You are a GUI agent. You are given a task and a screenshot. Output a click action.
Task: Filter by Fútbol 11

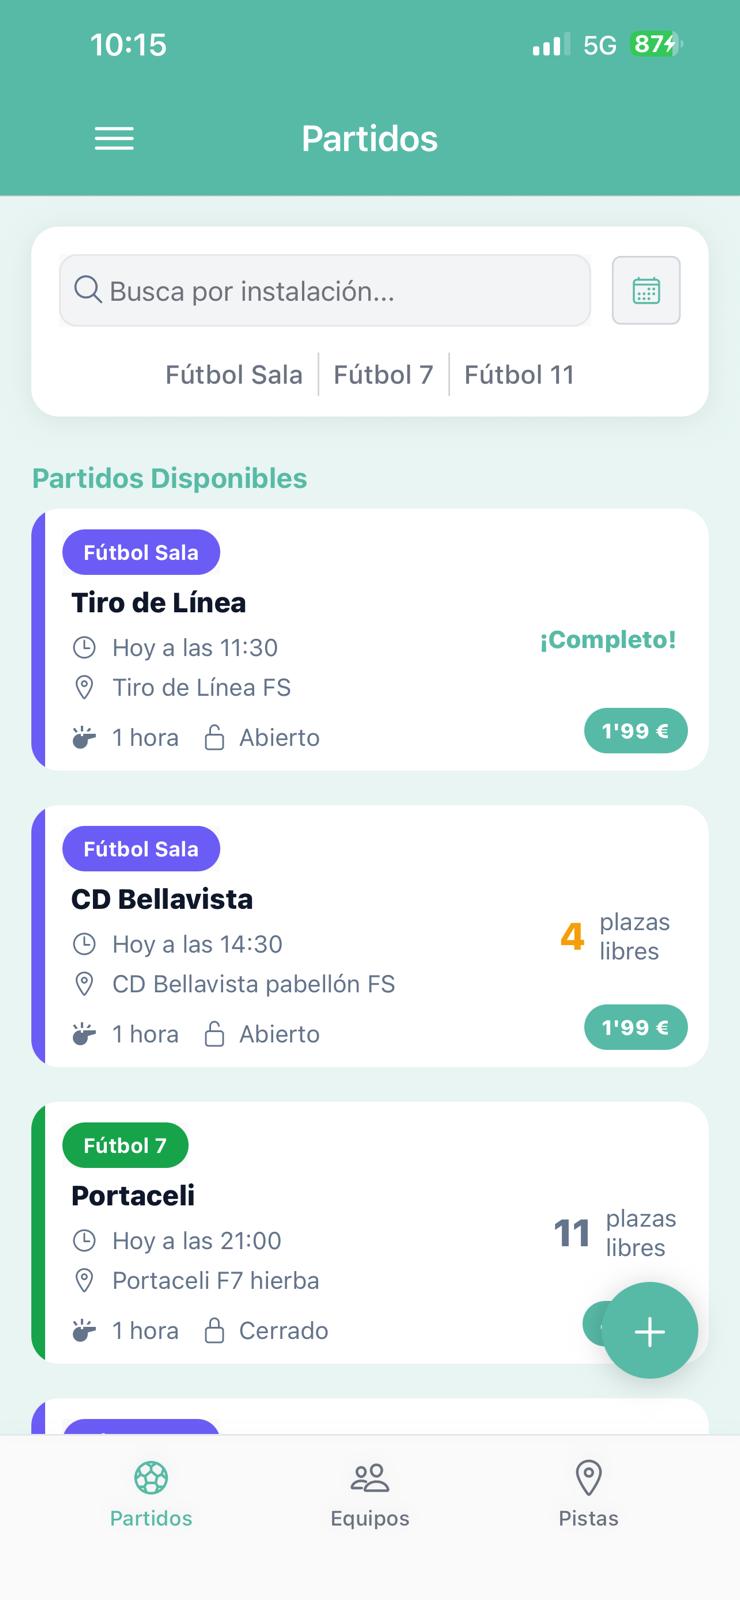point(519,375)
